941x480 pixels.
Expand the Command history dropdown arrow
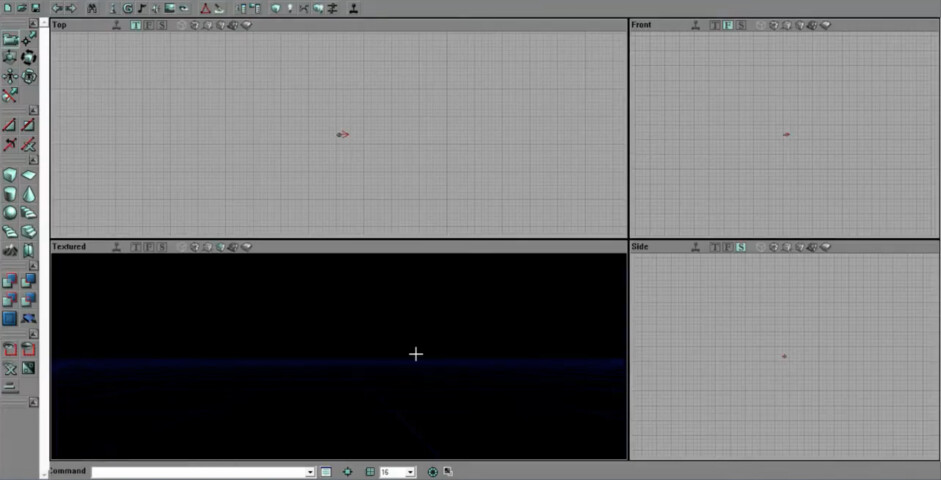[x=310, y=472]
